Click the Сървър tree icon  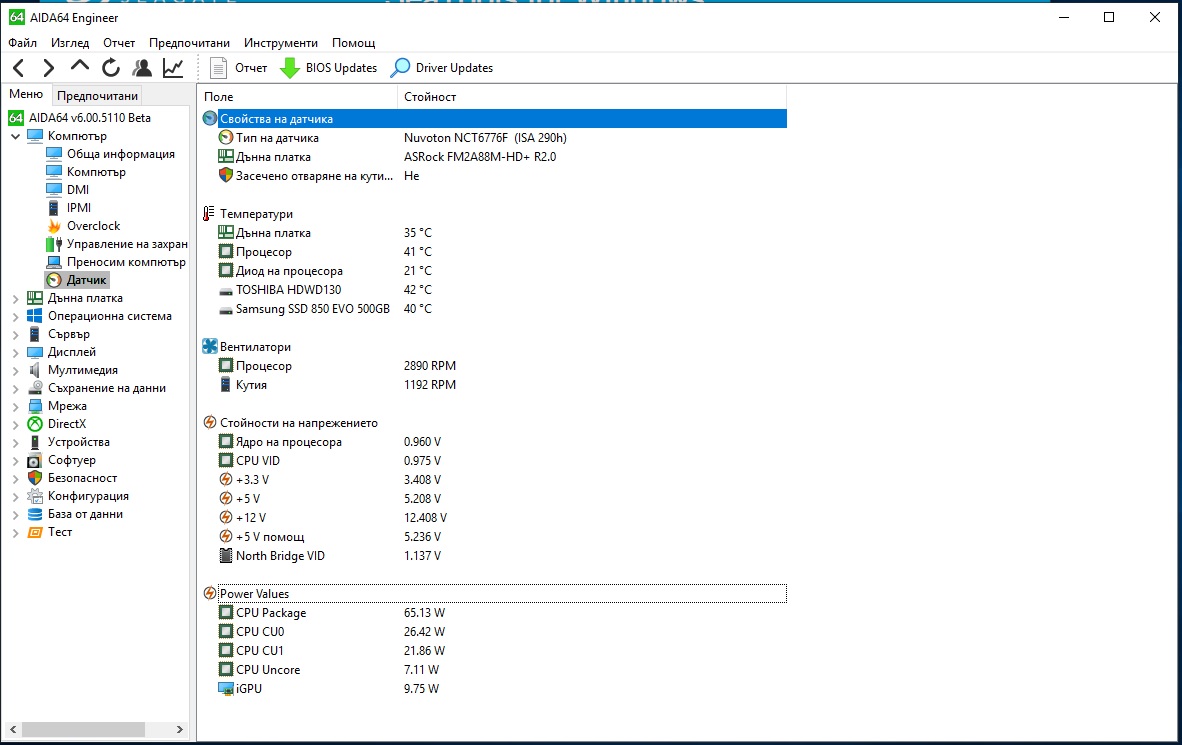[35, 334]
